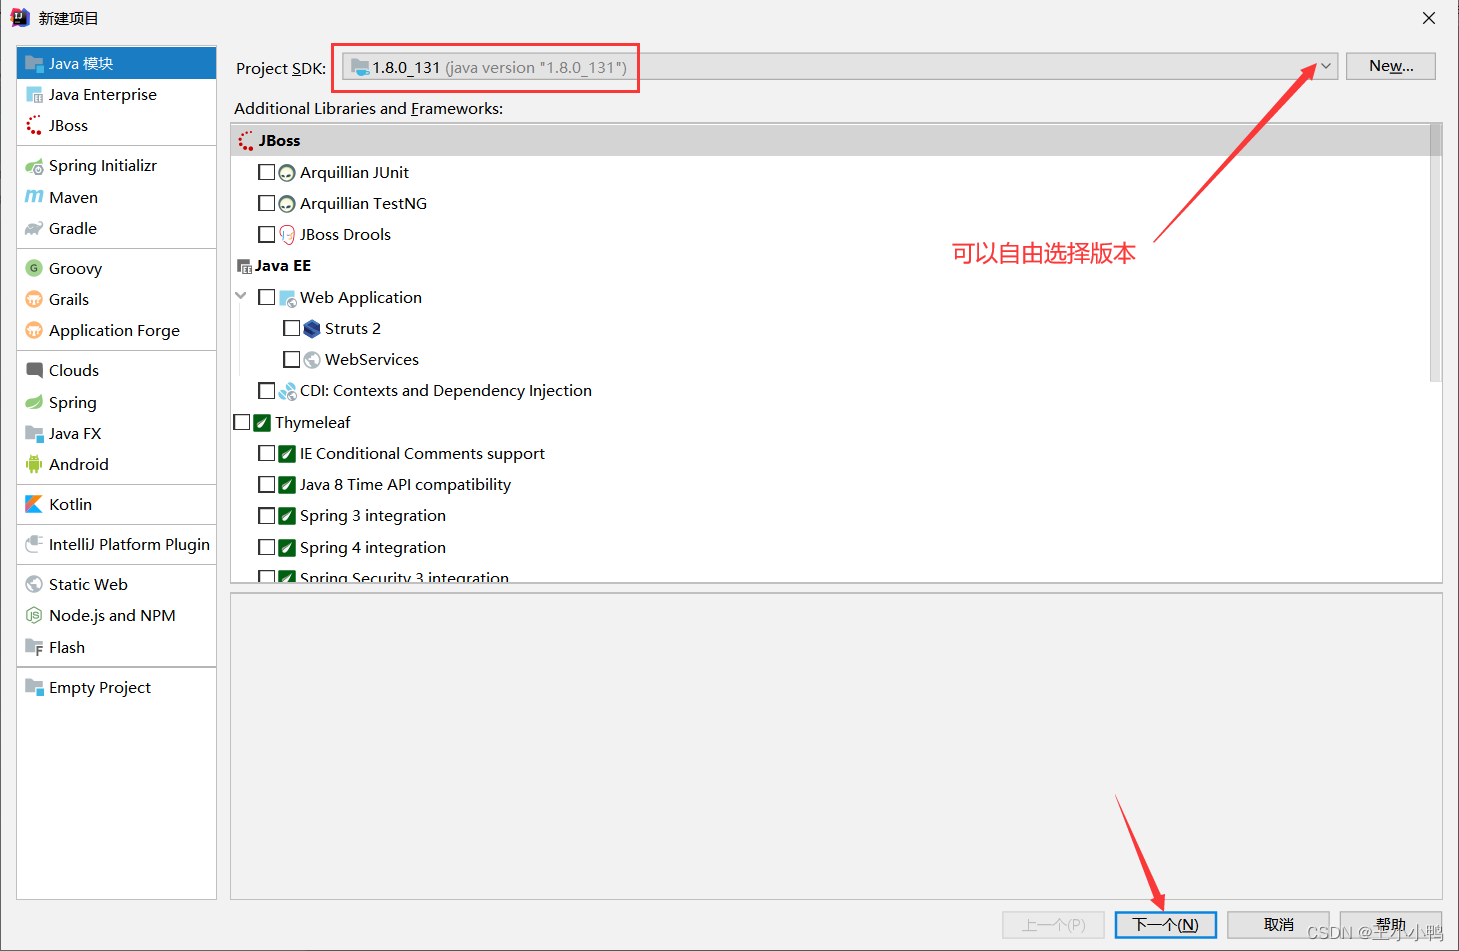Close the 新建项目 dialog

(1429, 18)
